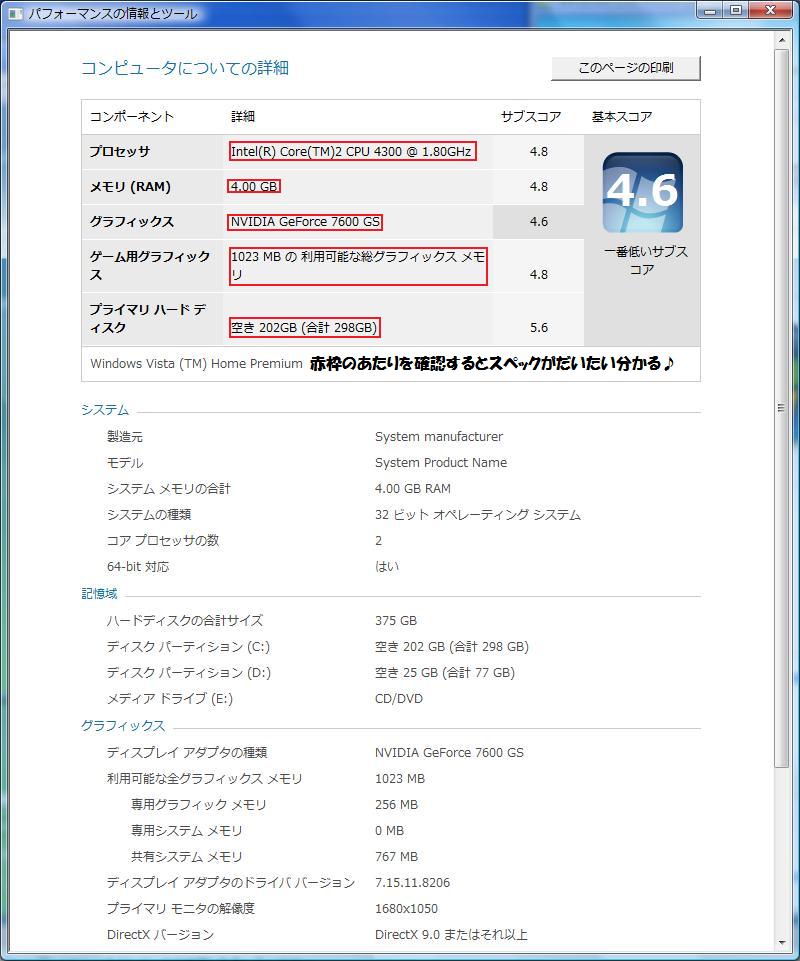800x961 pixels.
Task: Click the 4.00 GB memory detail cell
Action: [x=254, y=186]
